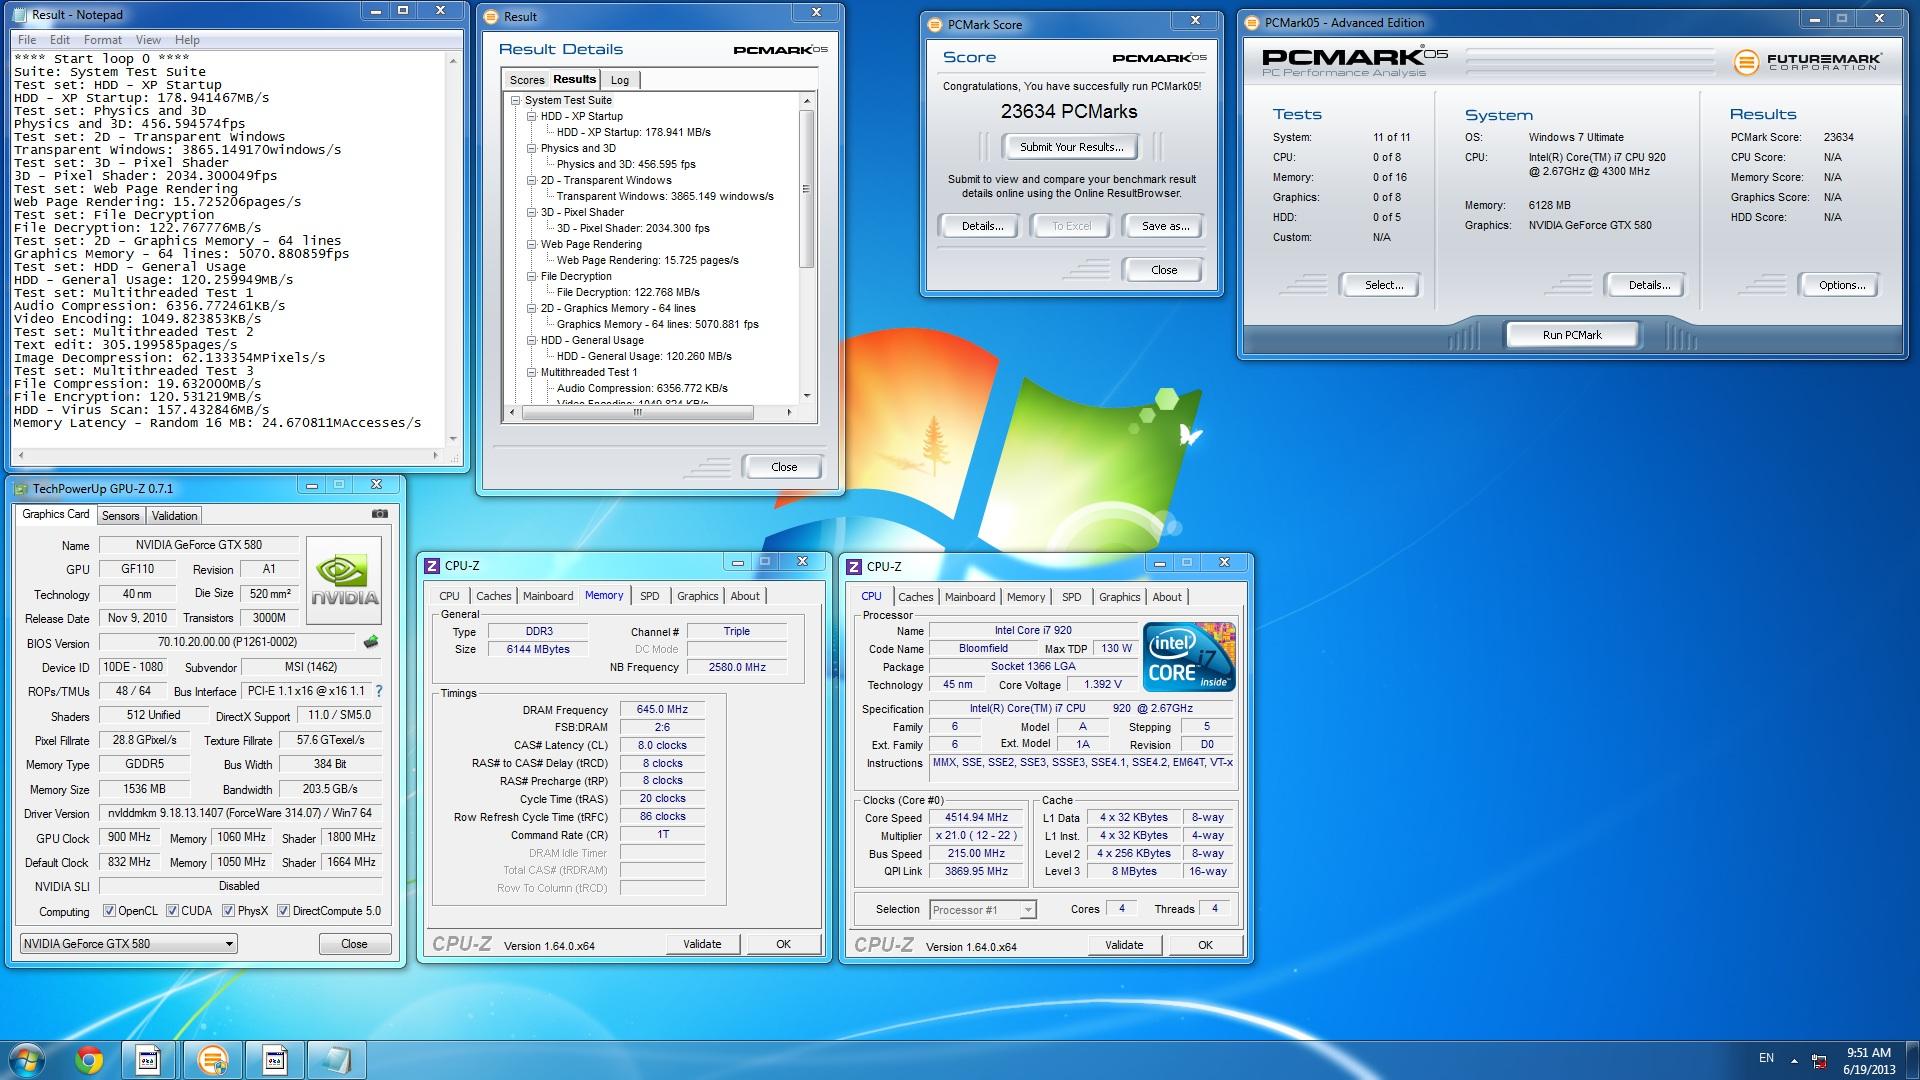Click the second CPU-Z taskbar icon after PCMark
The width and height of the screenshot is (1920, 1080).
[274, 1060]
